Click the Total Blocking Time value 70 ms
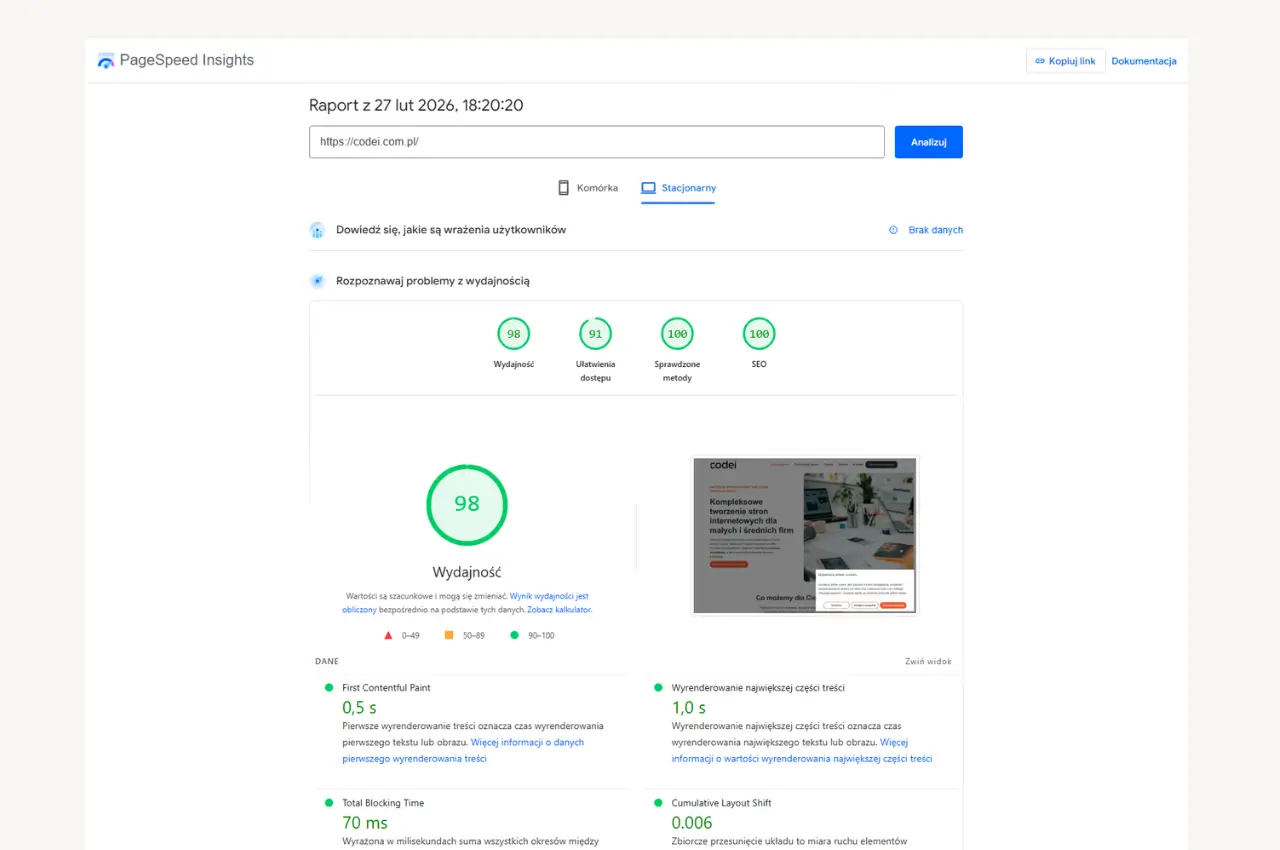Image resolution: width=1280 pixels, height=850 pixels. click(x=365, y=823)
